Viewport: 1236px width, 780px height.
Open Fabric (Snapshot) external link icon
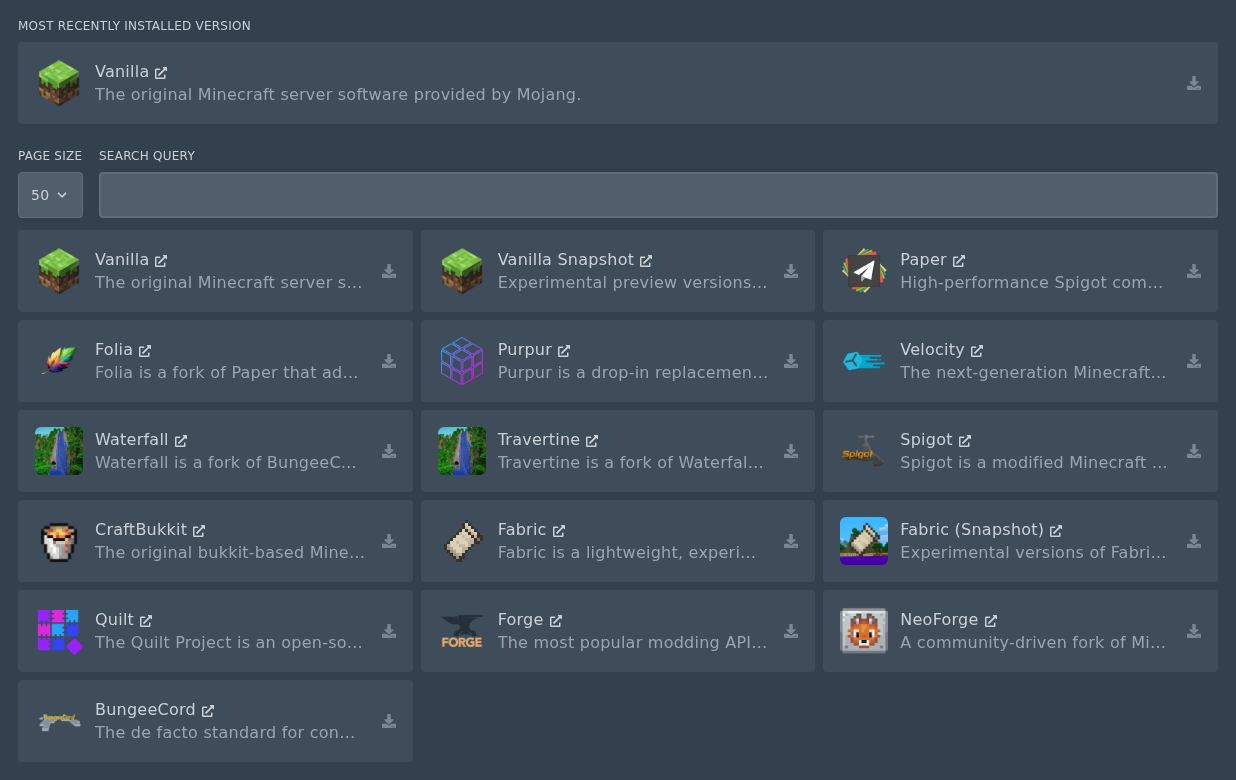click(1056, 531)
